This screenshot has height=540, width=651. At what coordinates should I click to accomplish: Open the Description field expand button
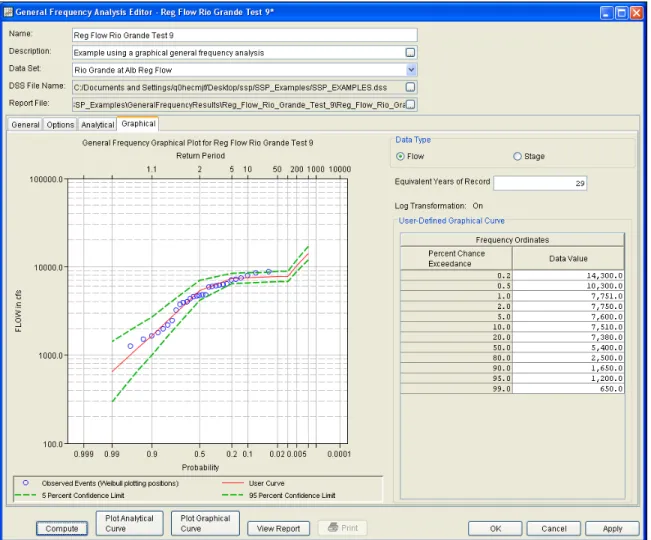410,53
